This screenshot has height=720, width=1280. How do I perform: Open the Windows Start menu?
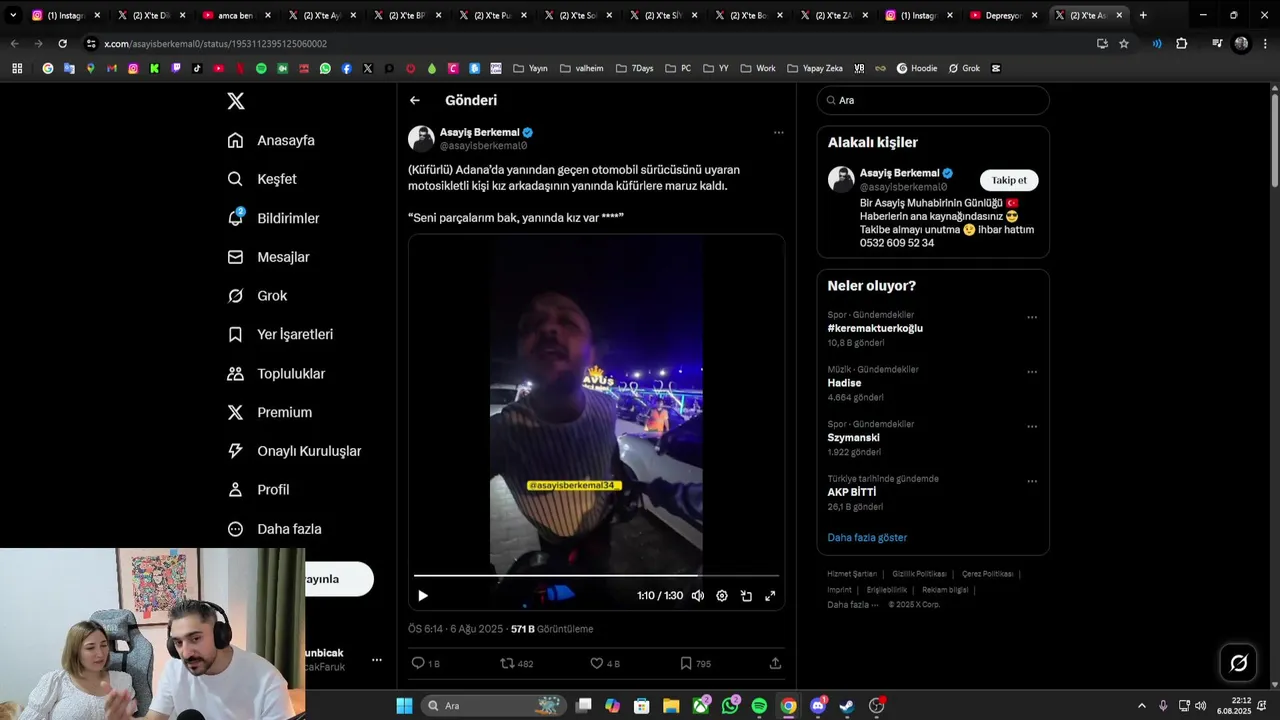pos(404,706)
